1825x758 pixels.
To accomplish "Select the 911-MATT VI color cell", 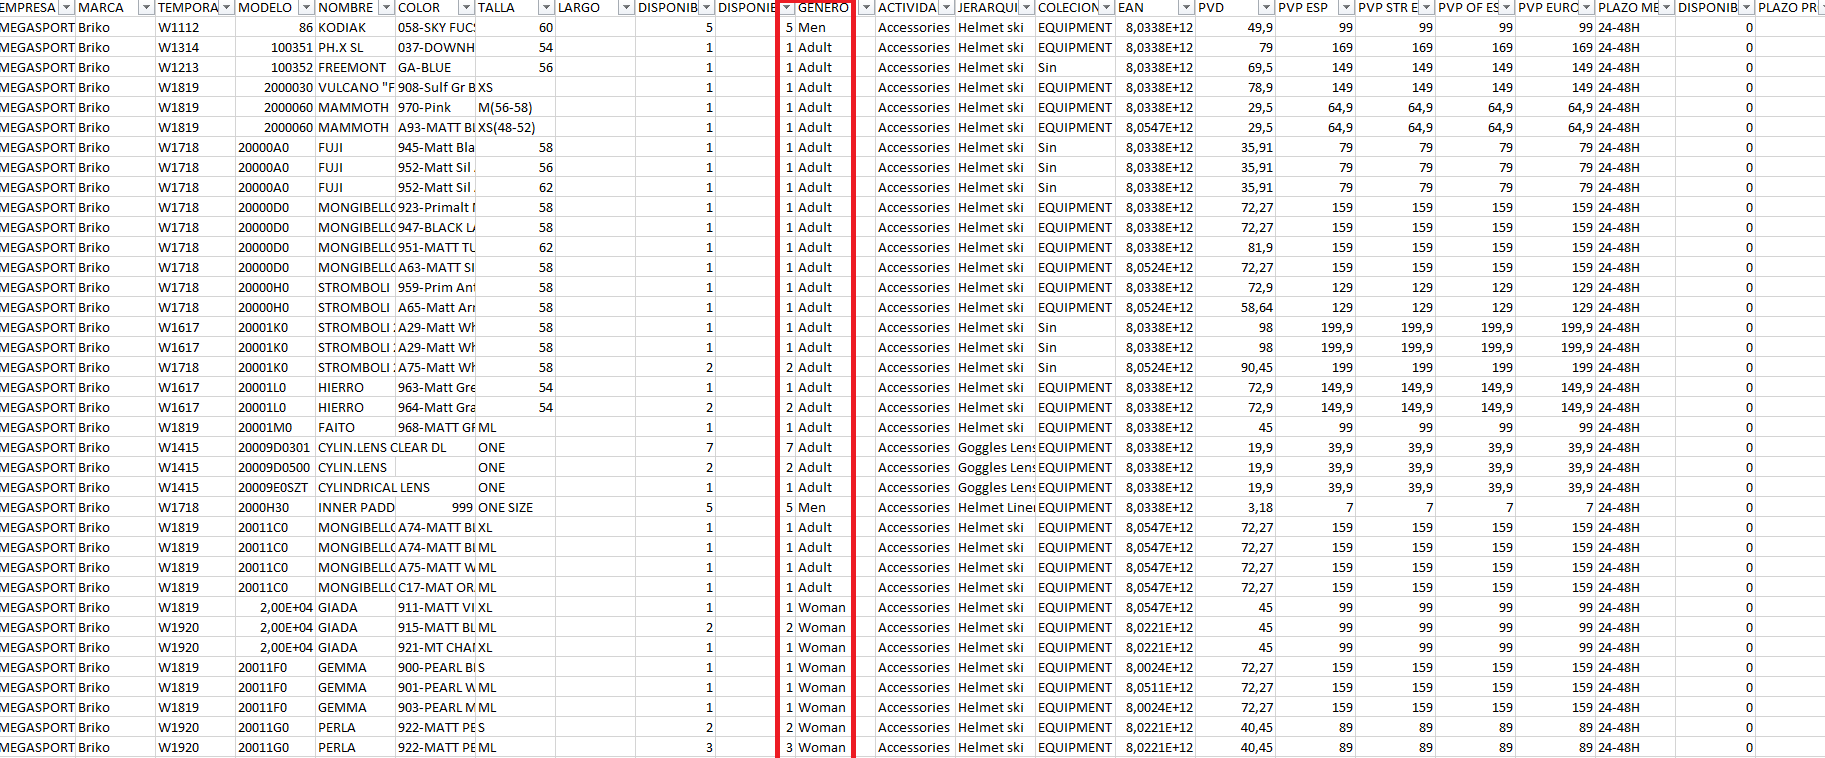I will (x=435, y=608).
